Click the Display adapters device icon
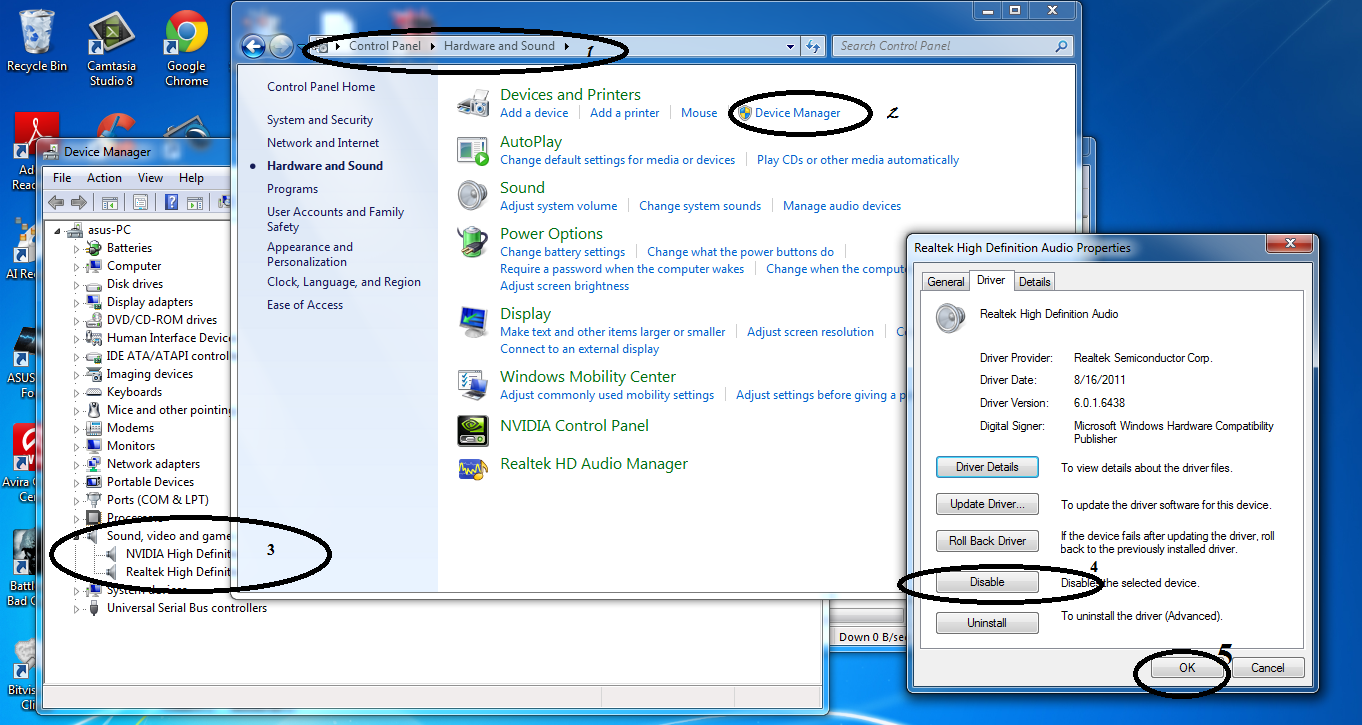The image size is (1362, 725). [94, 302]
